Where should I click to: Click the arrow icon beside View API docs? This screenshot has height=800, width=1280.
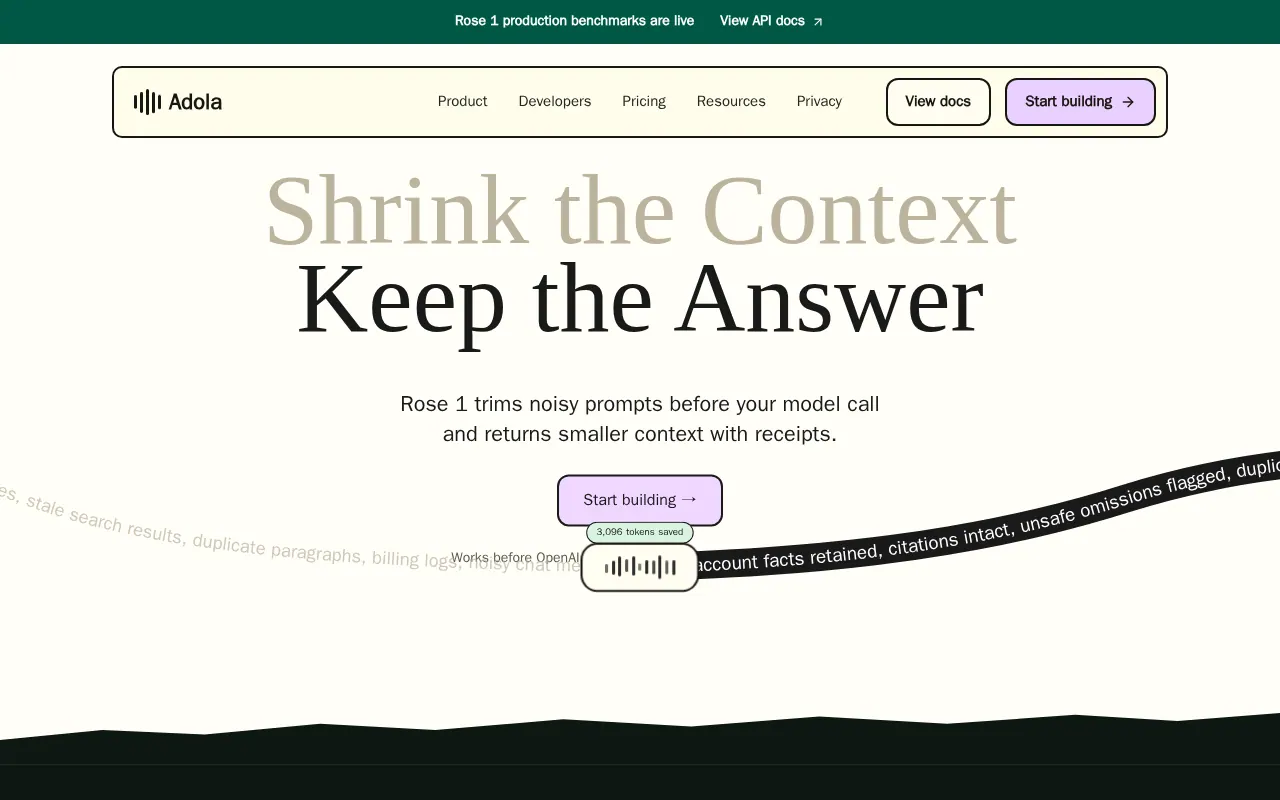point(818,22)
